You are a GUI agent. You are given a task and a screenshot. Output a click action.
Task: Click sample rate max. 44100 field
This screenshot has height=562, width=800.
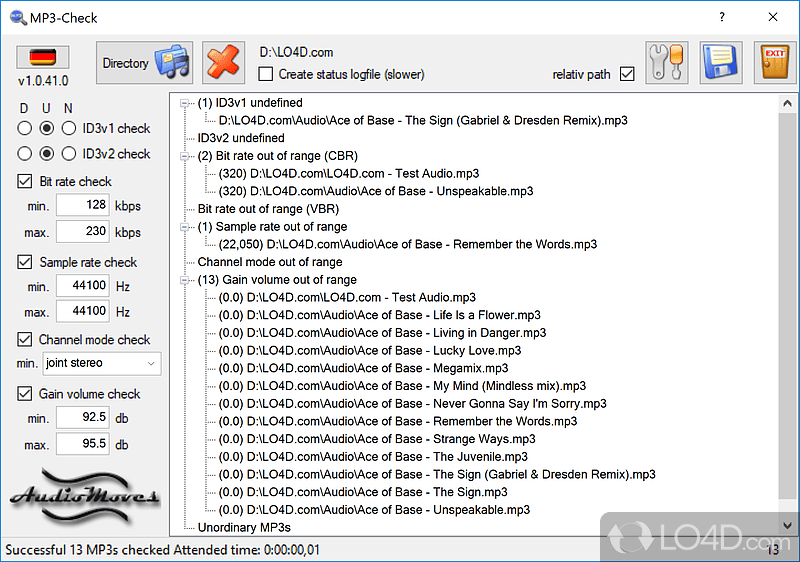click(x=83, y=311)
